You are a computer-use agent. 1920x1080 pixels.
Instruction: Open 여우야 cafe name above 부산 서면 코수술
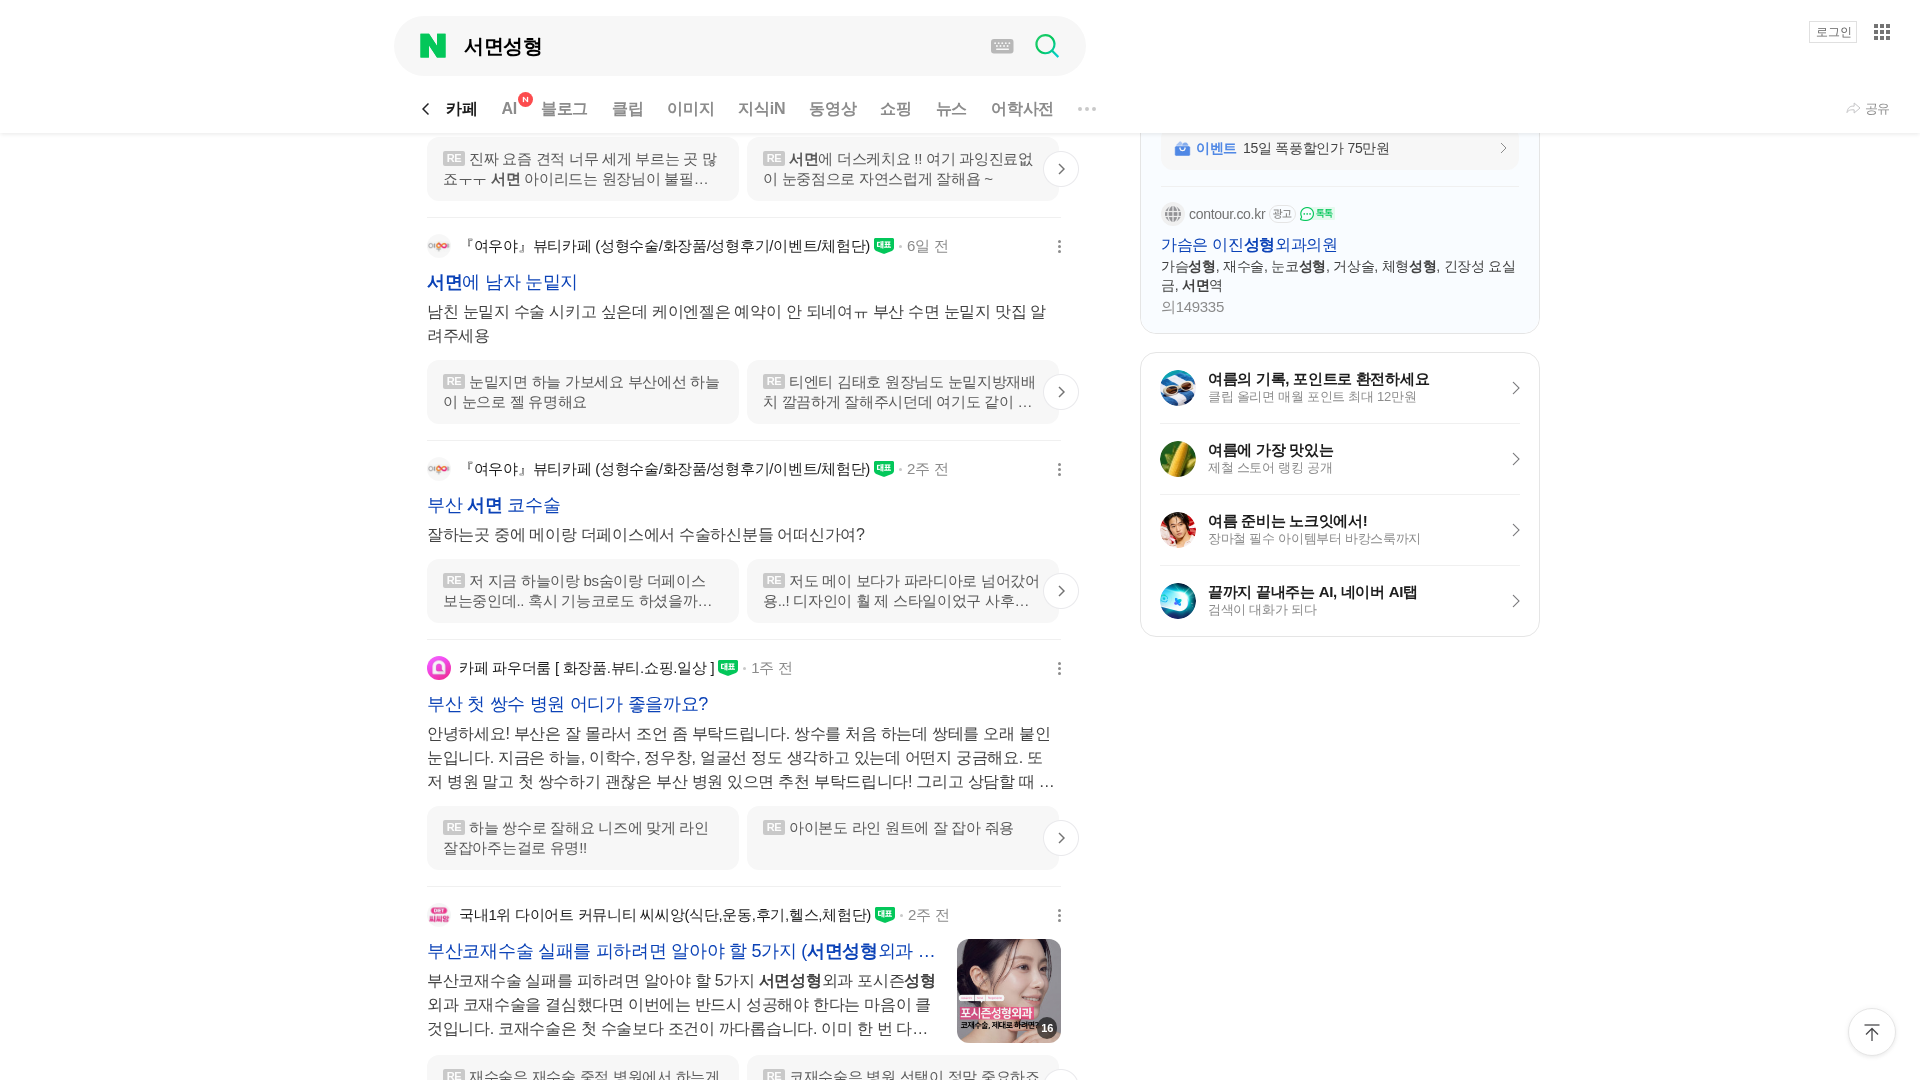click(665, 469)
